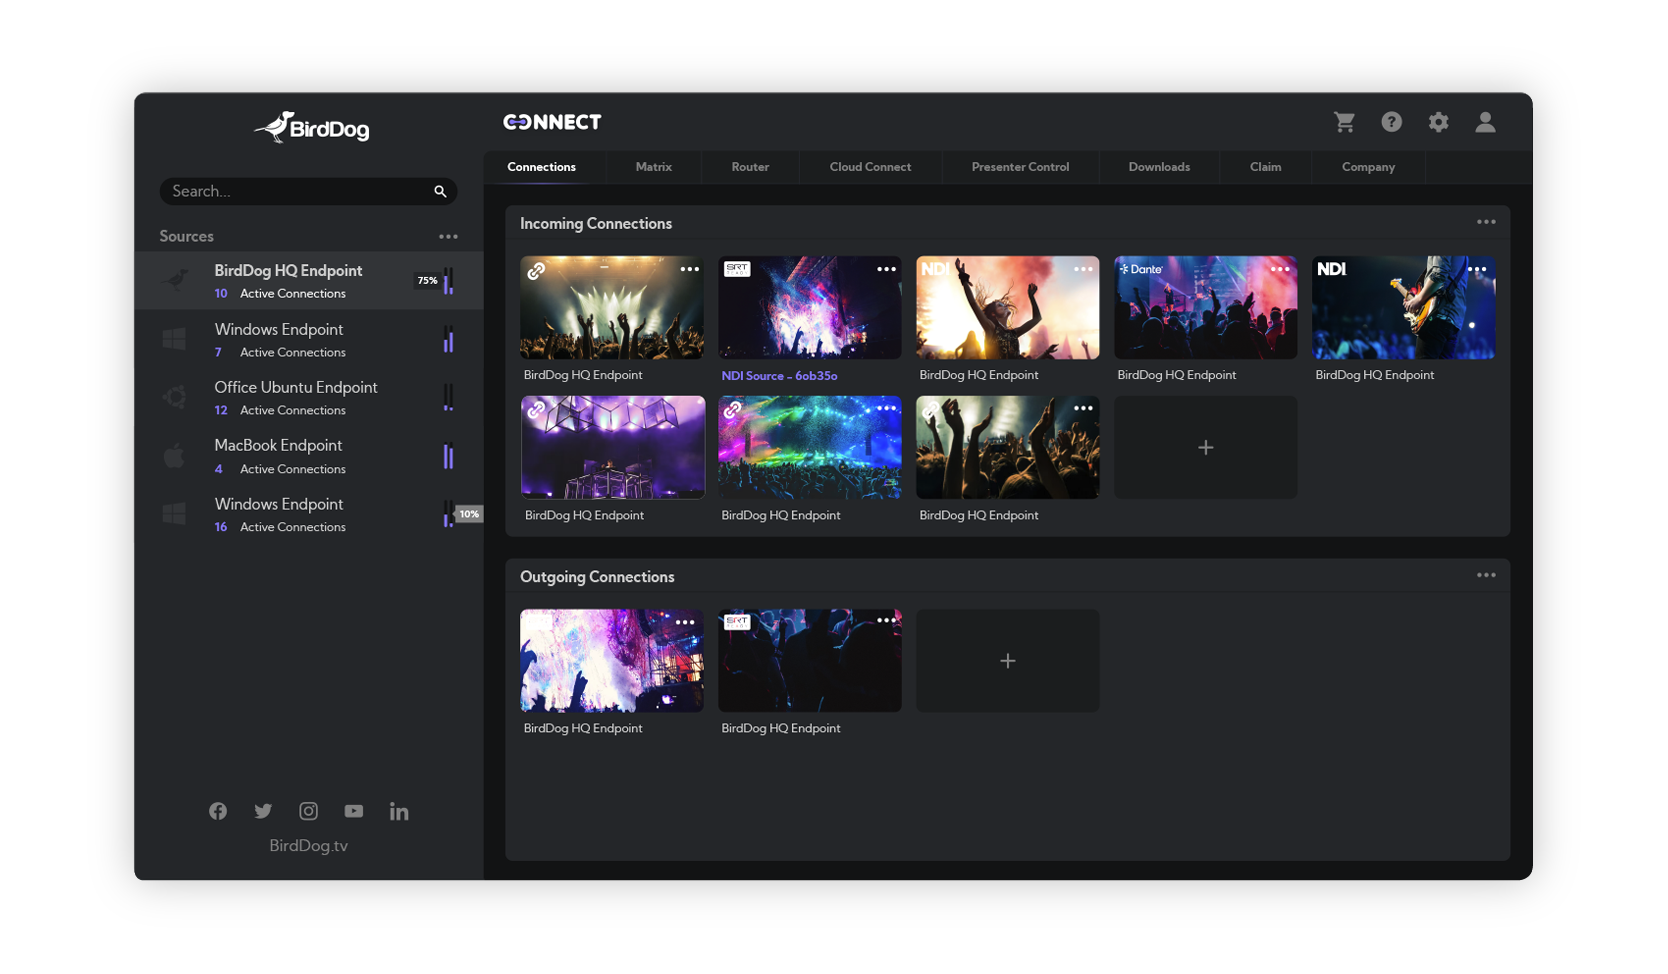1668x974 pixels.
Task: Open the YouTube social icon
Action: point(354,811)
